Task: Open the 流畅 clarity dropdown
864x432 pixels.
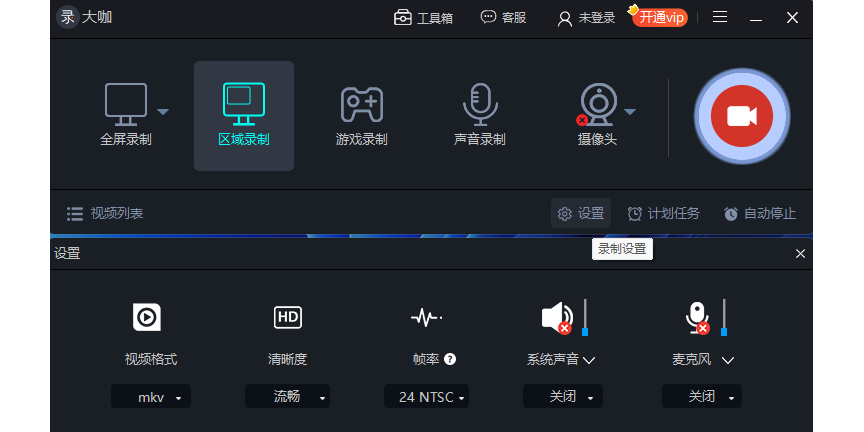Action: click(287, 396)
